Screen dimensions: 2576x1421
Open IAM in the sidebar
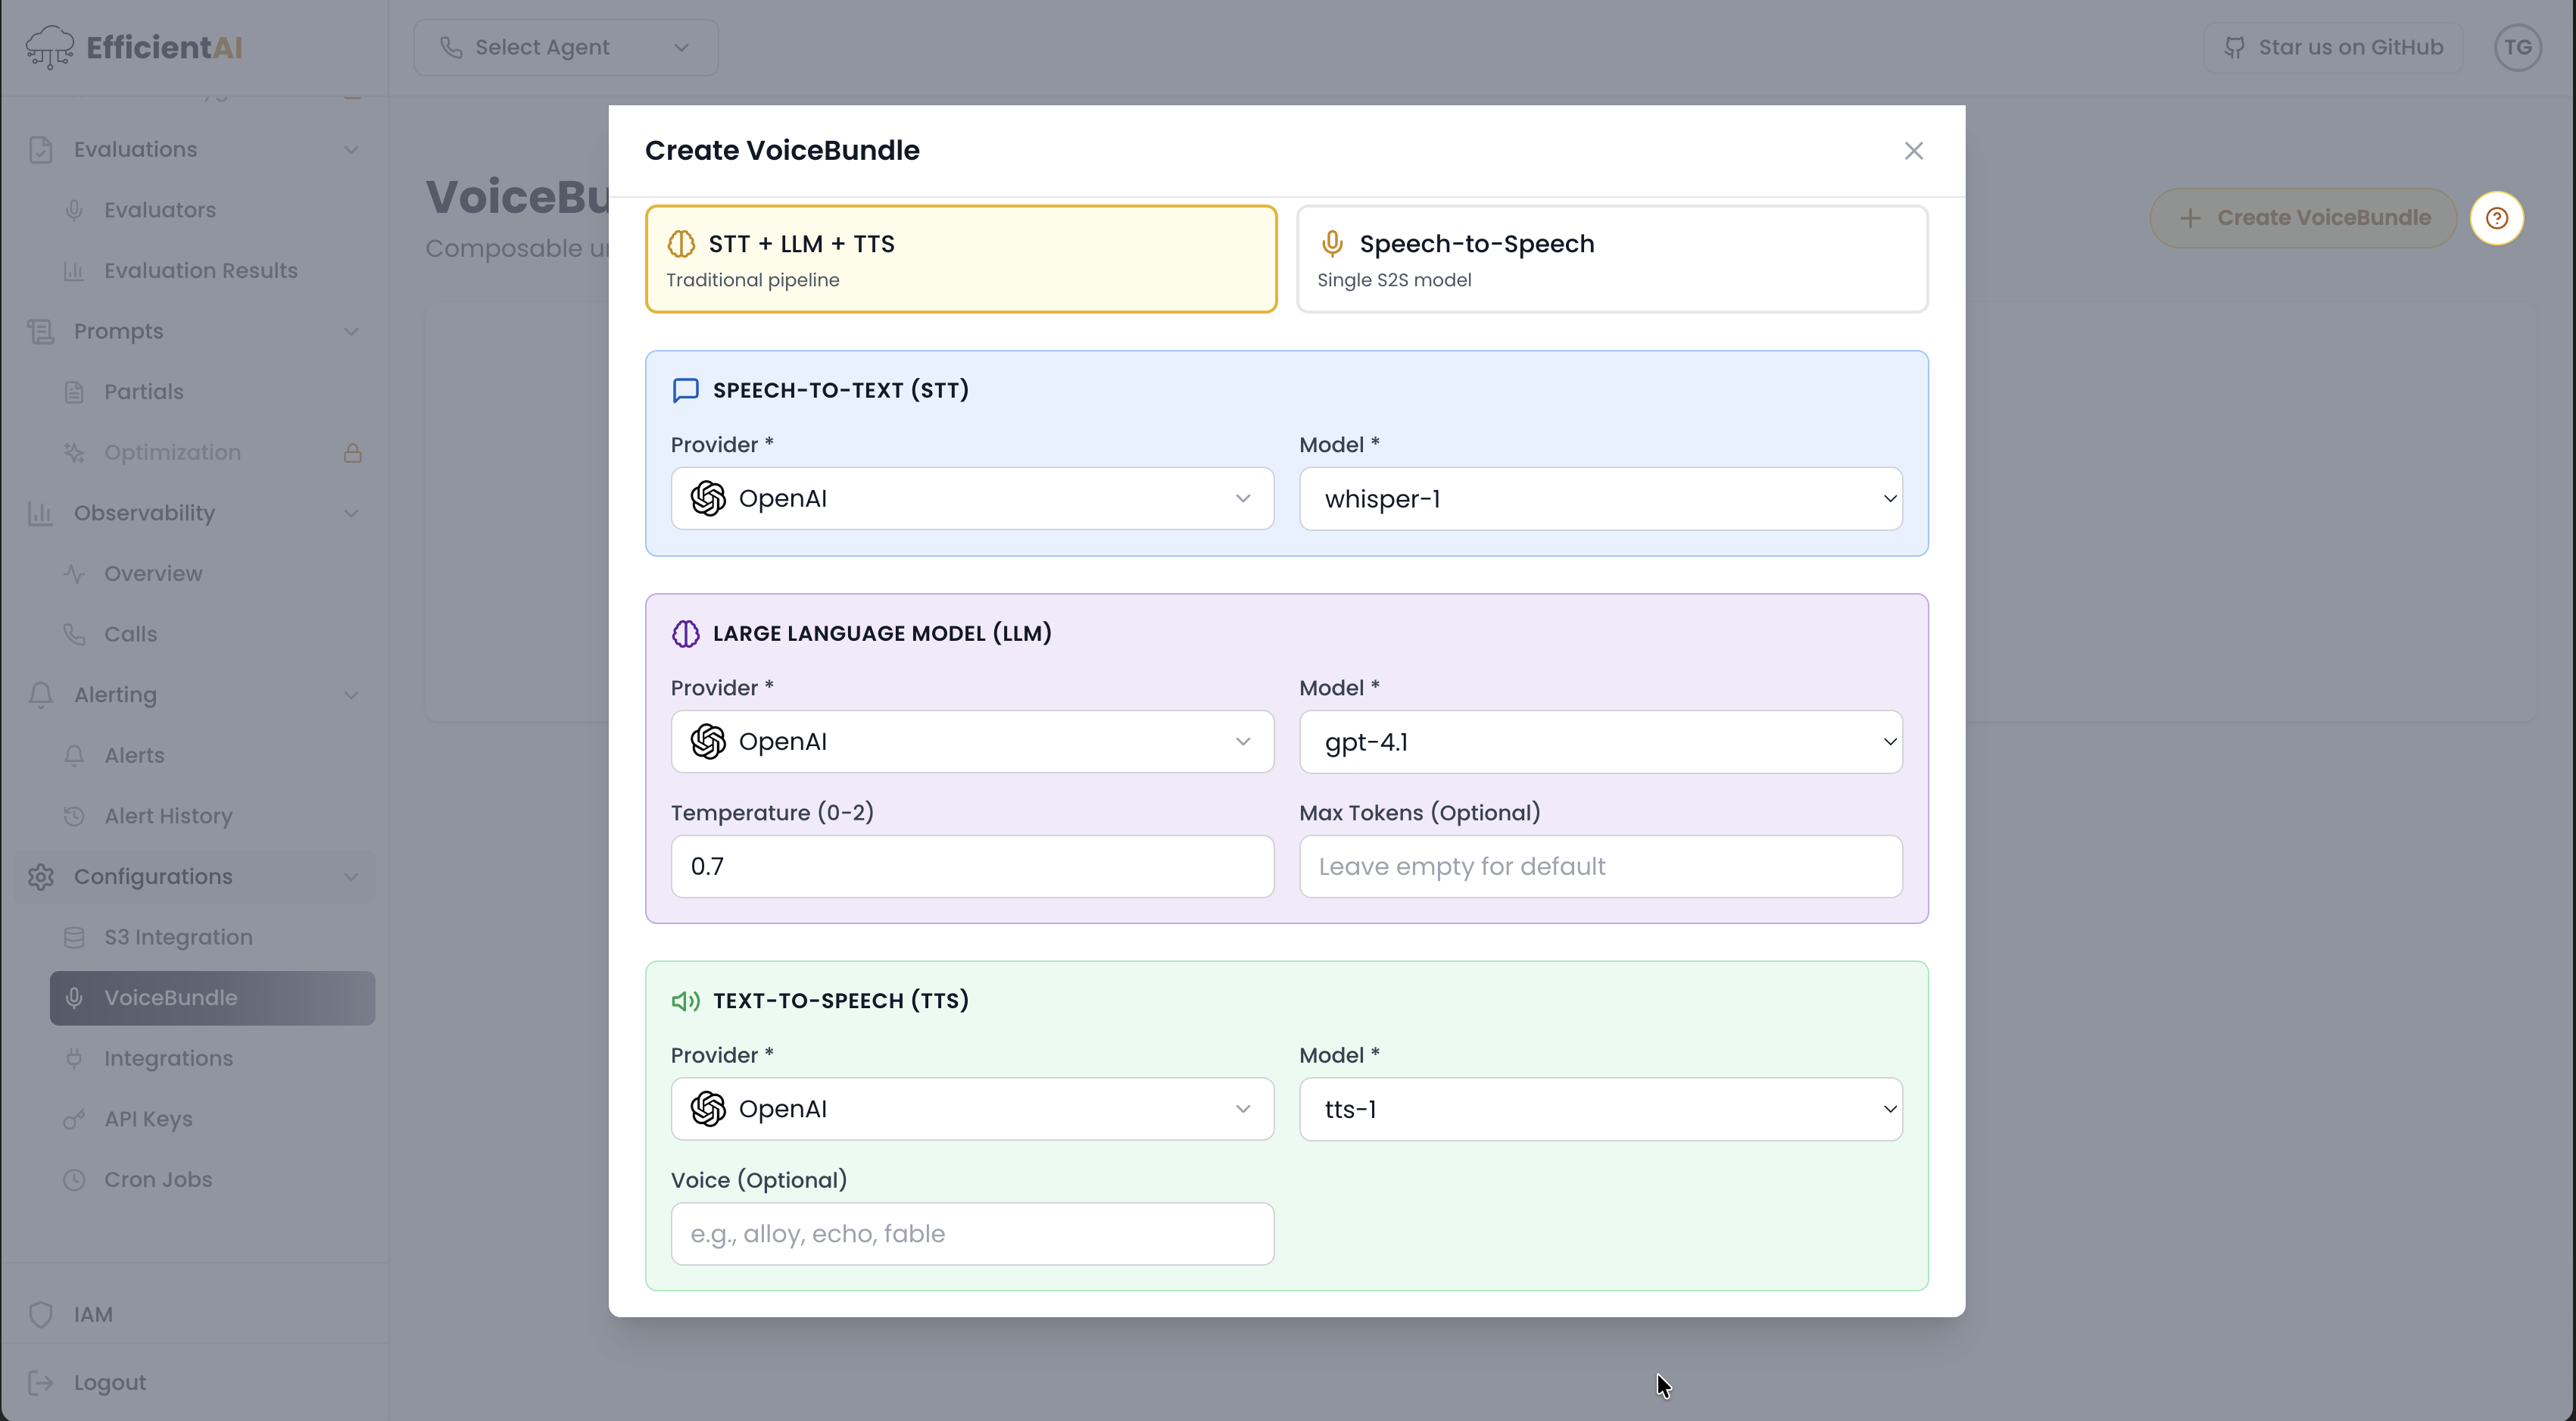(194, 1315)
